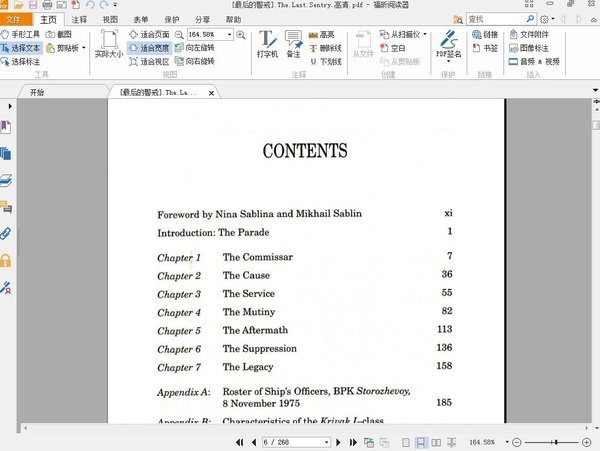Screen dimensions: 600x451
Task: Redo the last action
Action: pyautogui.click(x=104, y=5)
